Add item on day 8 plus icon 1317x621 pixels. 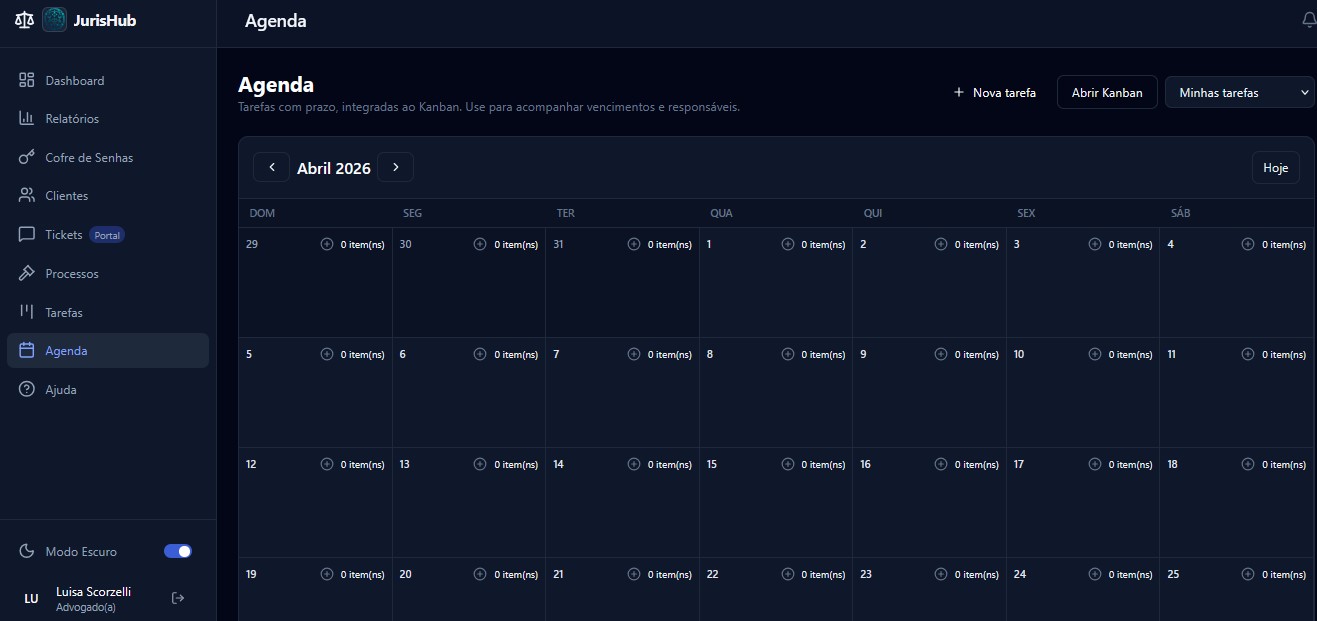(788, 354)
